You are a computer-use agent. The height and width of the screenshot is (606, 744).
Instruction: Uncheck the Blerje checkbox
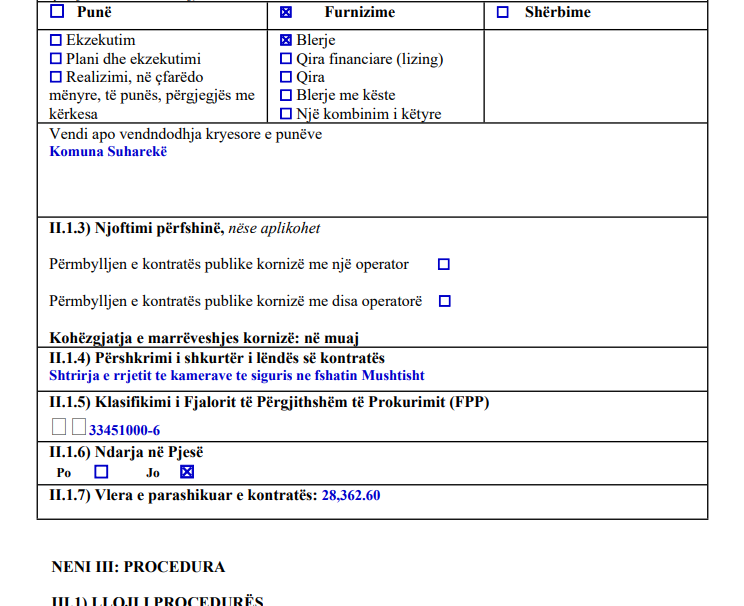point(286,40)
